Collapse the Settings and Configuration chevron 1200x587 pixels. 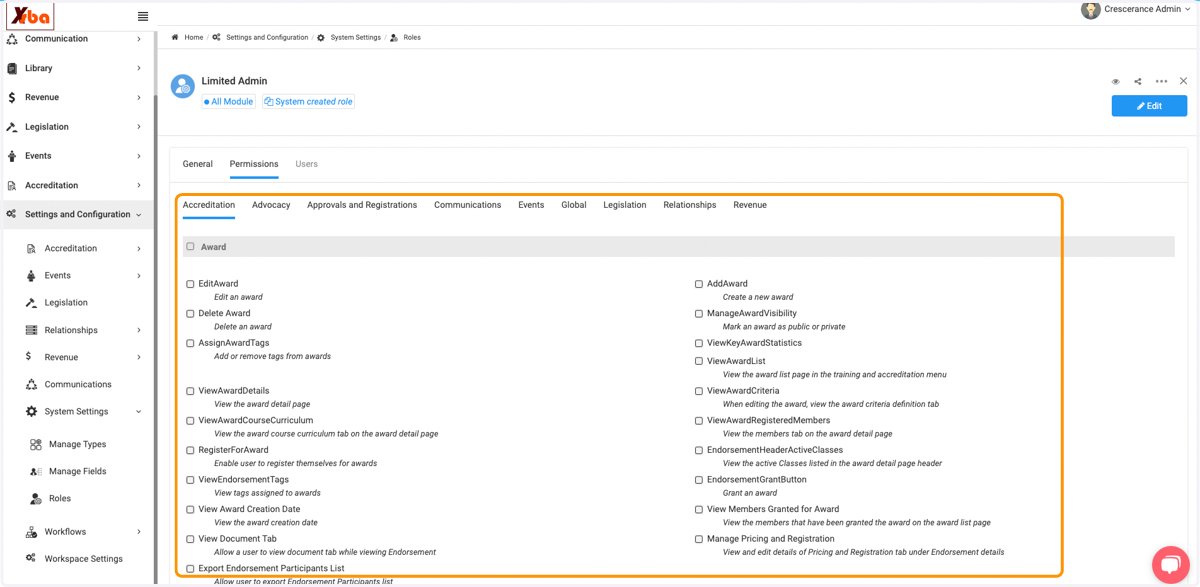click(x=139, y=214)
